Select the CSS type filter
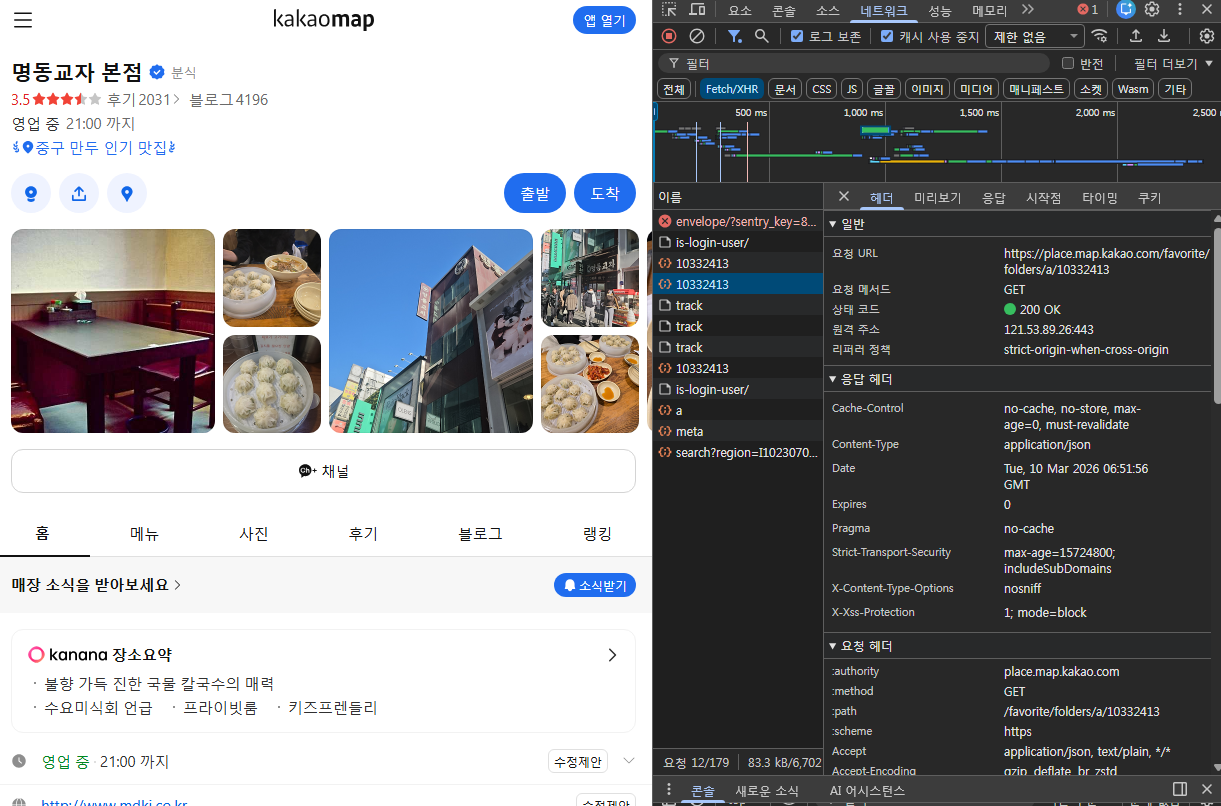Image resolution: width=1221 pixels, height=806 pixels. point(822,89)
